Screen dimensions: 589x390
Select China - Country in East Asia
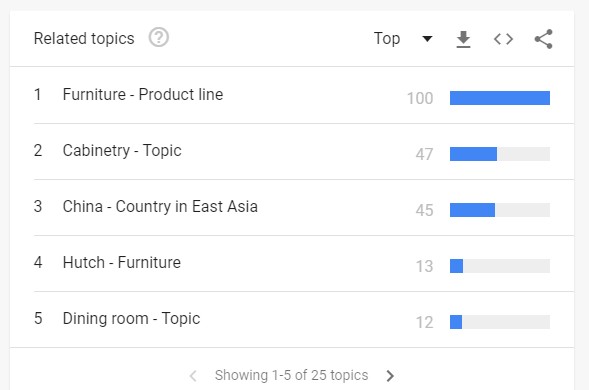tap(160, 207)
